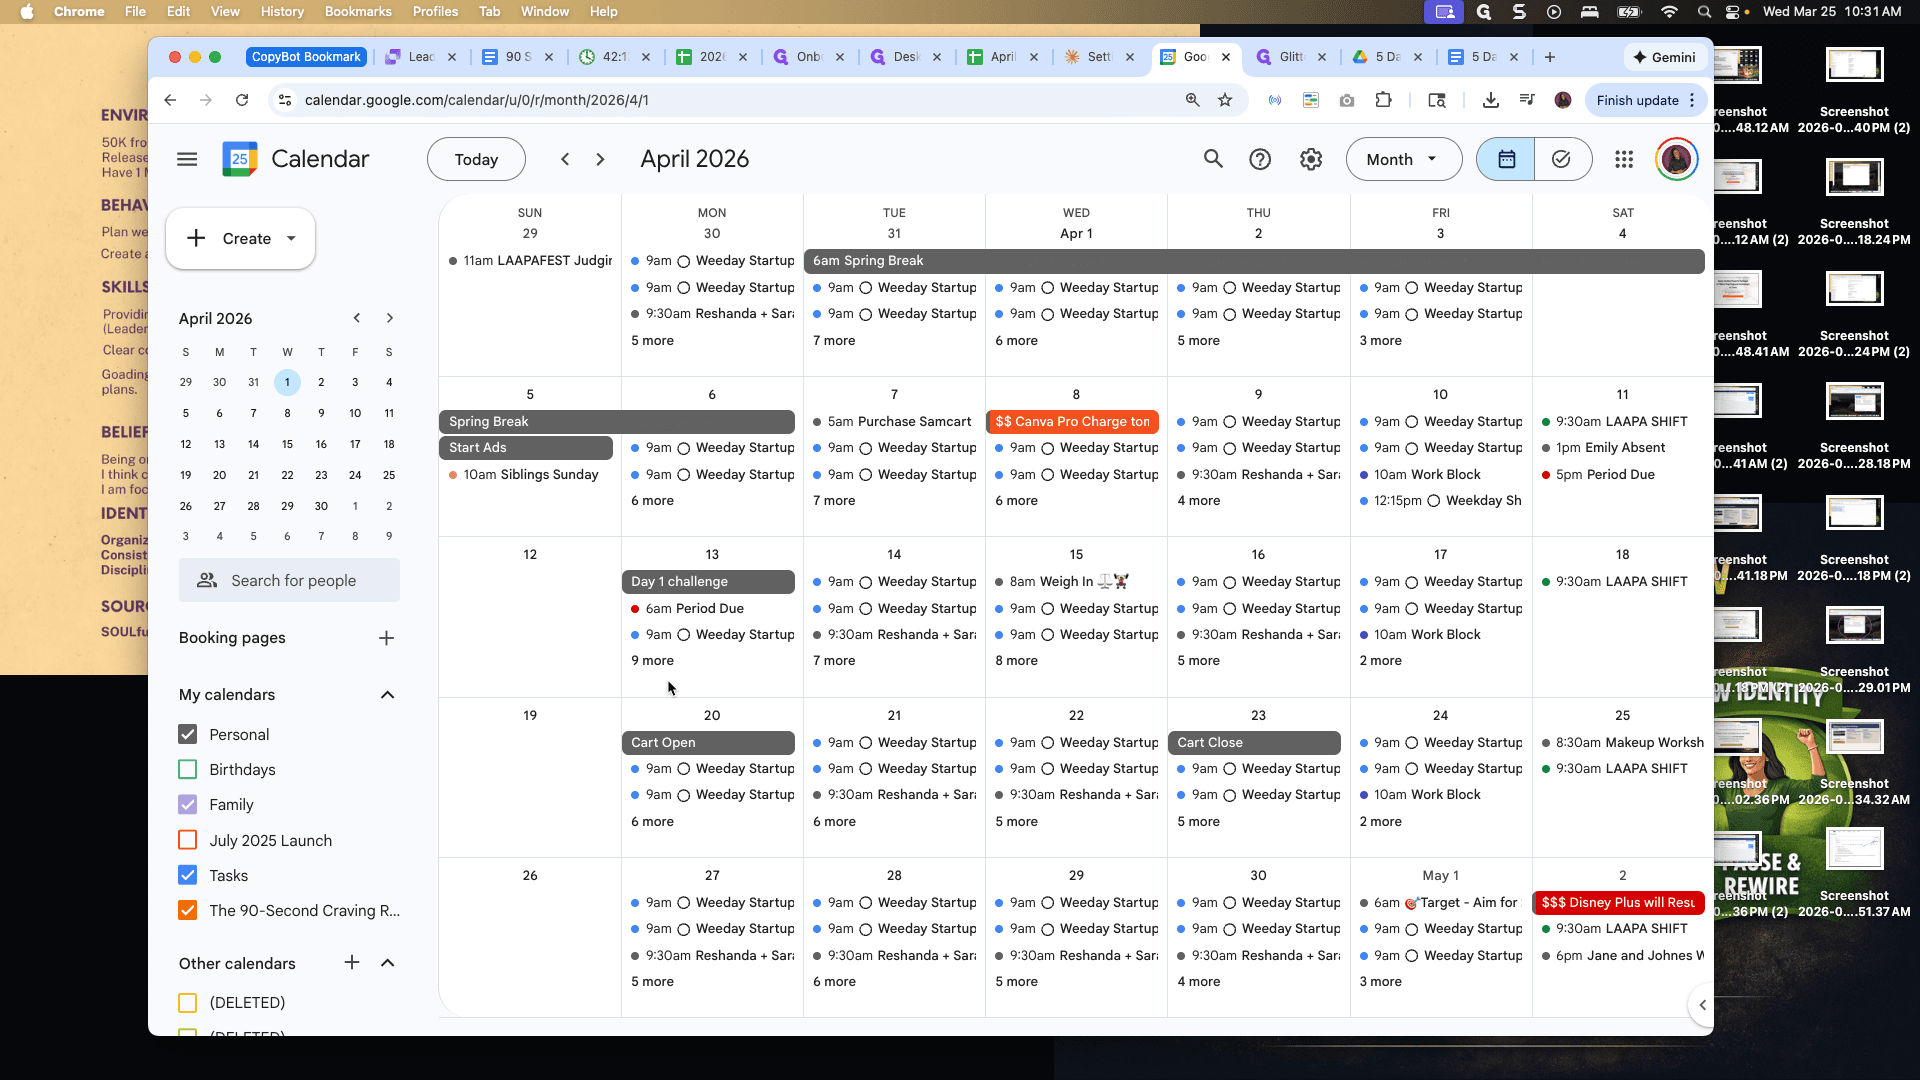Jump to Today
The image size is (1920, 1080).
[476, 159]
